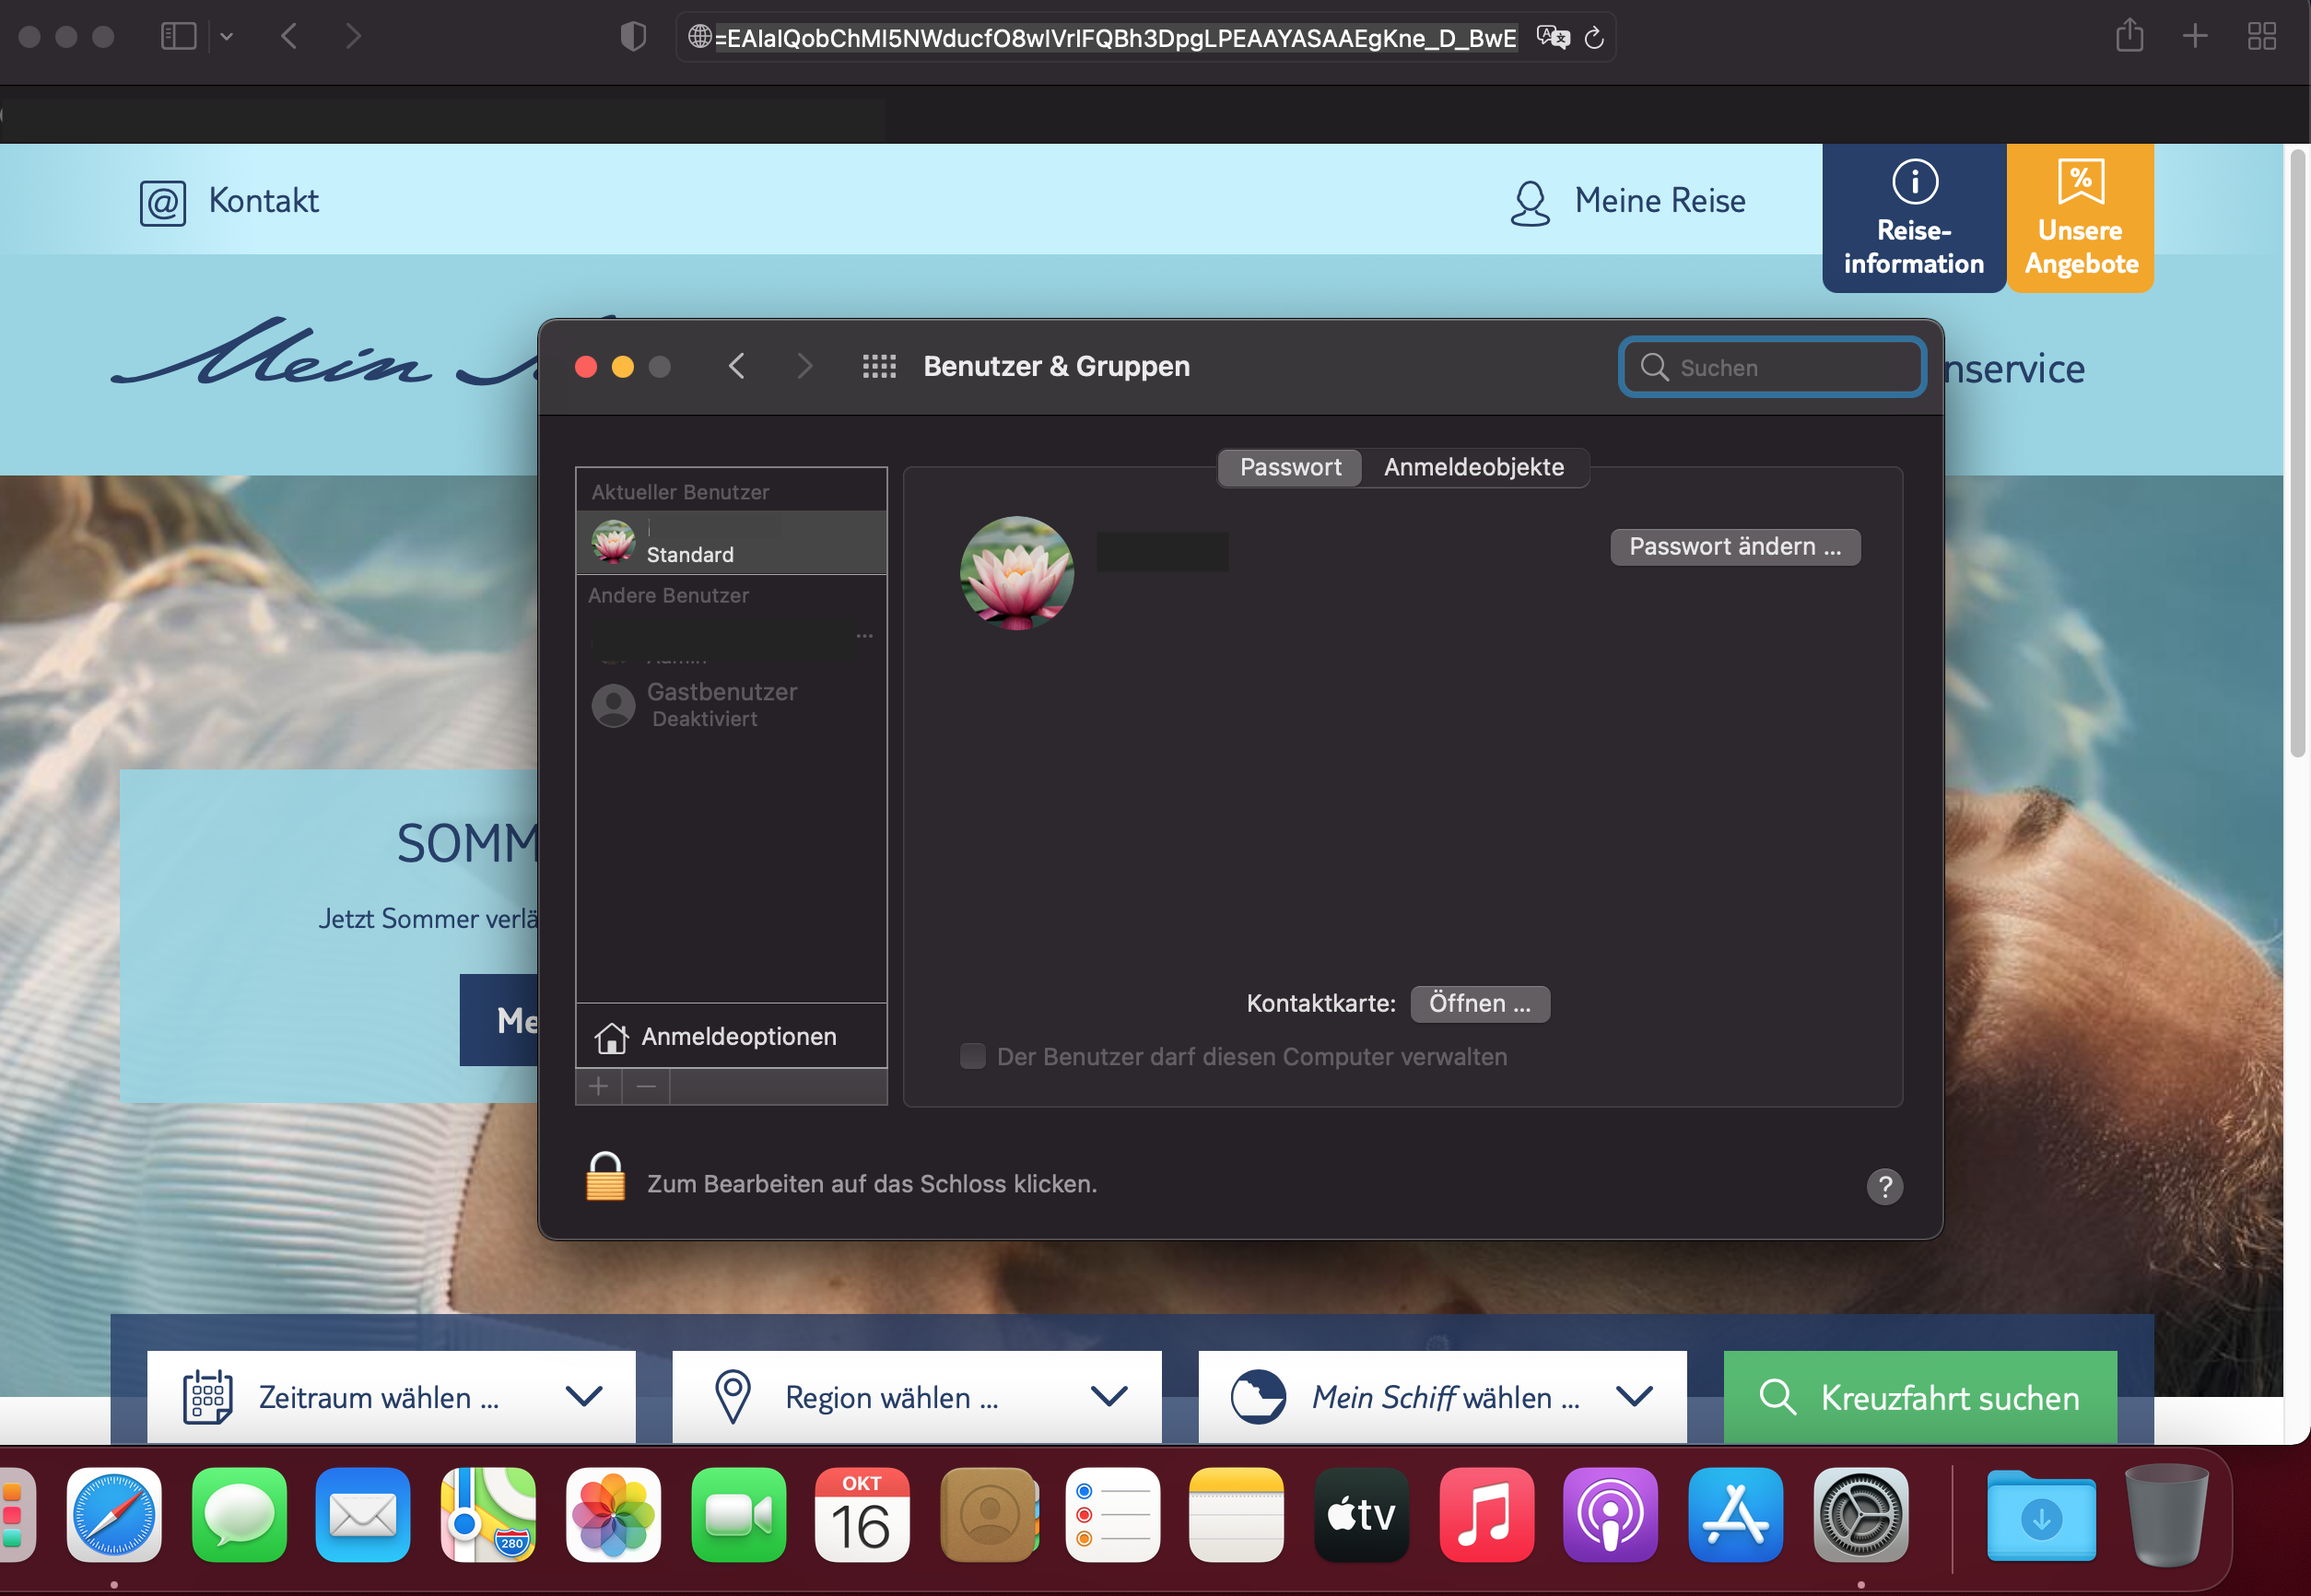Click the Safari reload page icon
Image resolution: width=2311 pixels, height=1596 pixels.
1594,38
